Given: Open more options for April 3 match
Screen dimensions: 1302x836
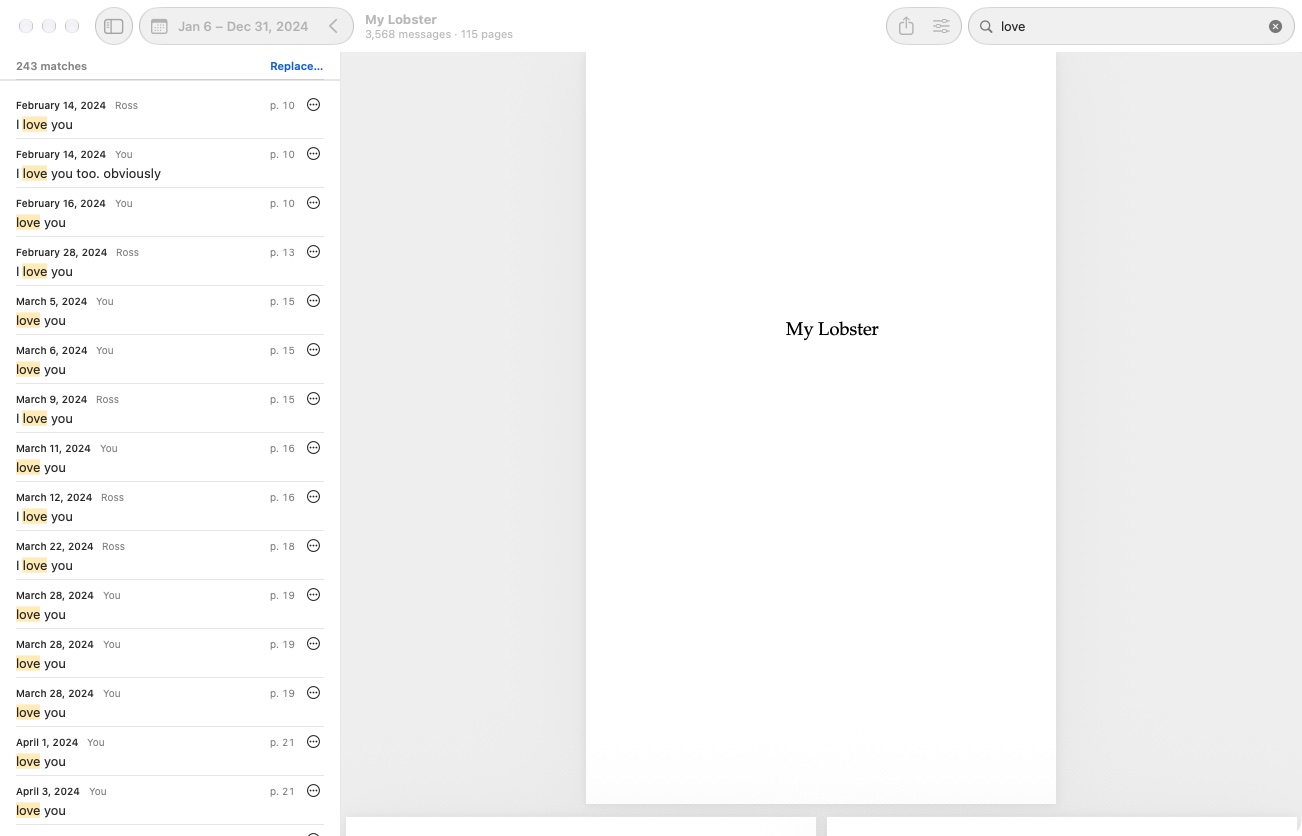Looking at the screenshot, I should pyautogui.click(x=313, y=791).
